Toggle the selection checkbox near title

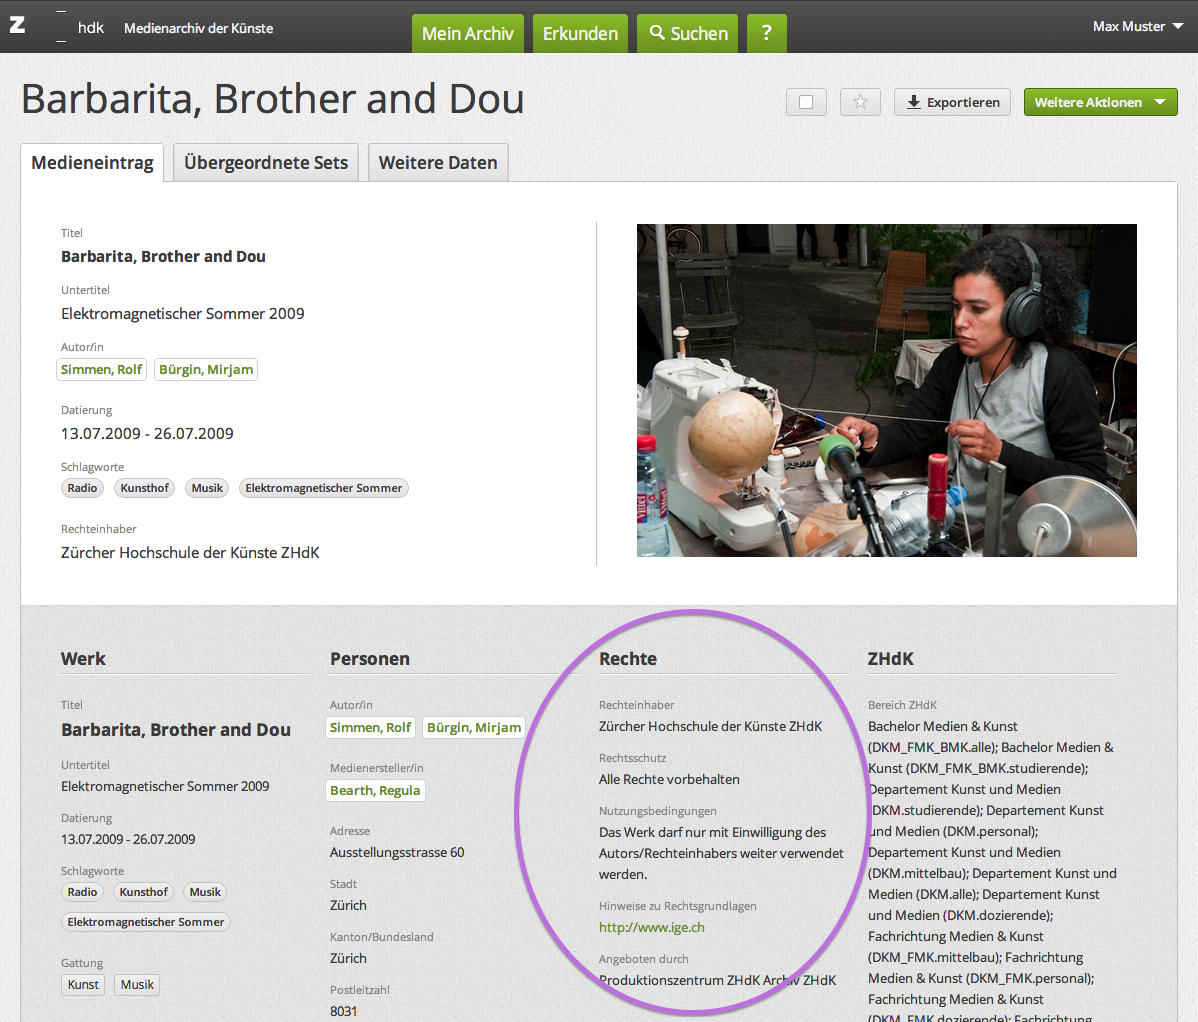click(806, 102)
